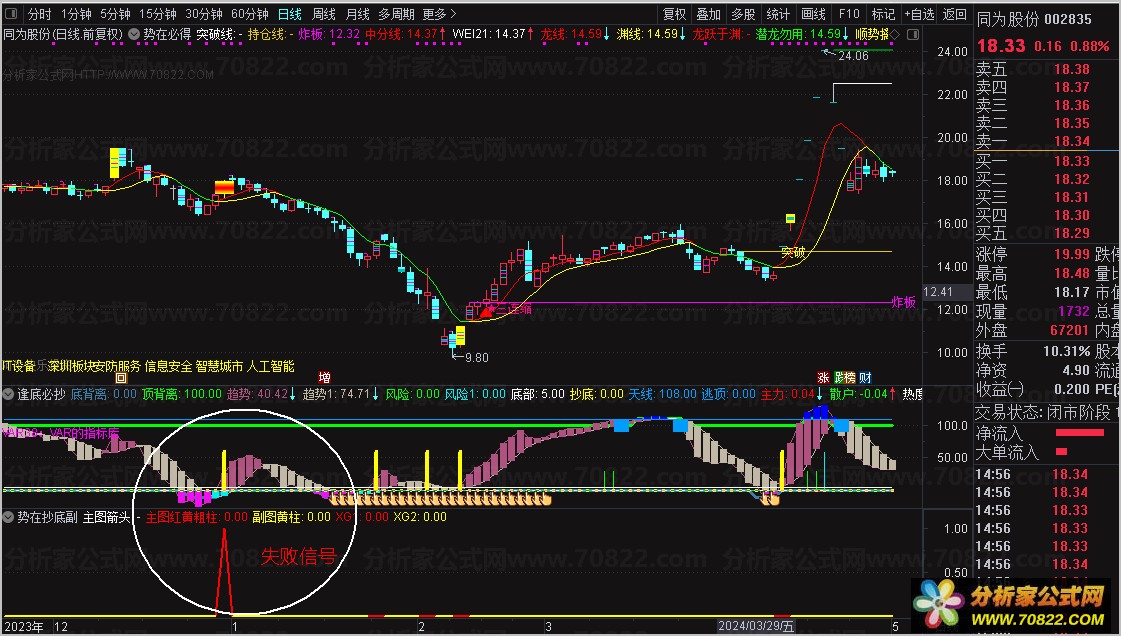The height and width of the screenshot is (636, 1121).
Task: Open the 多周期 multi-period view
Action: tap(396, 14)
